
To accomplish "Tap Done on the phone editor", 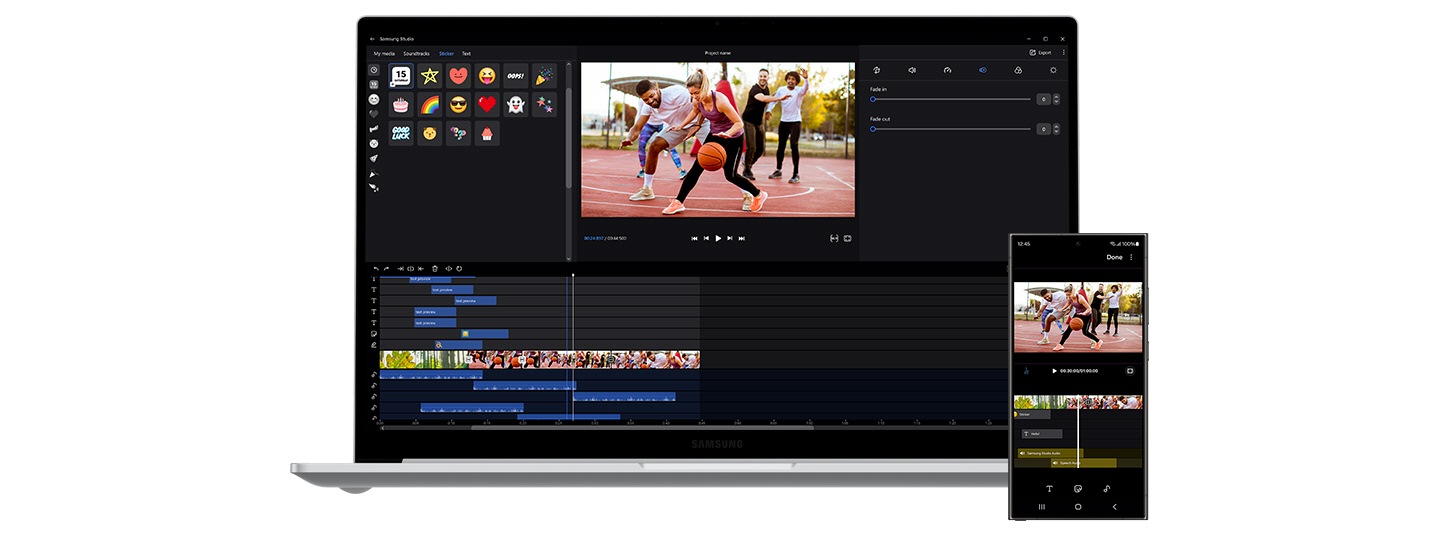I will [1114, 257].
